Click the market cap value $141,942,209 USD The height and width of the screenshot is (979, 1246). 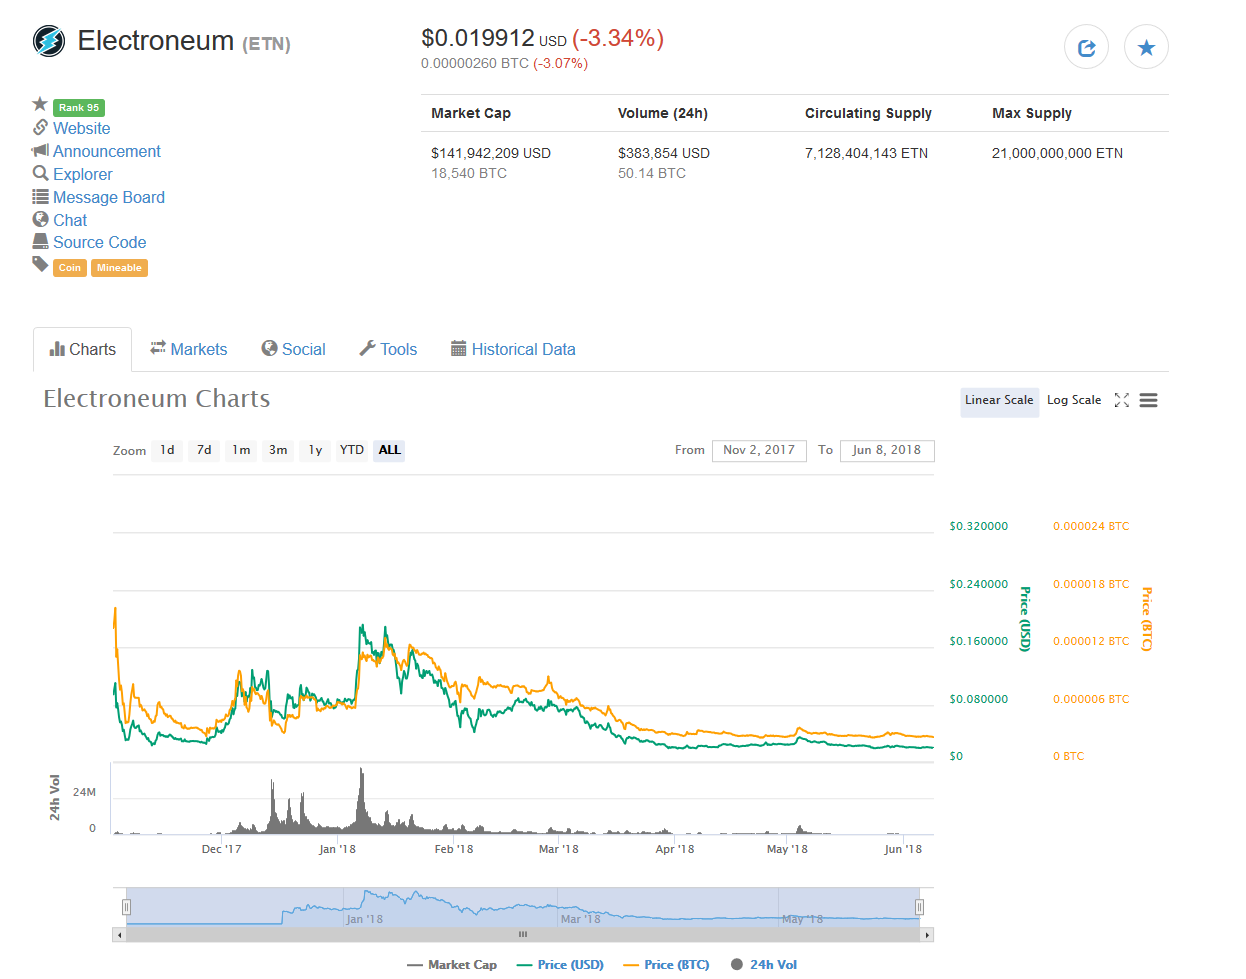(x=491, y=153)
